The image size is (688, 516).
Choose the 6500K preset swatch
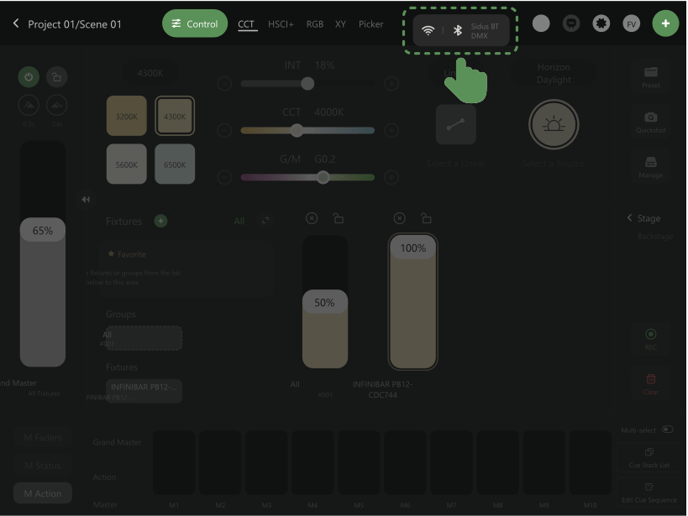tap(175, 164)
